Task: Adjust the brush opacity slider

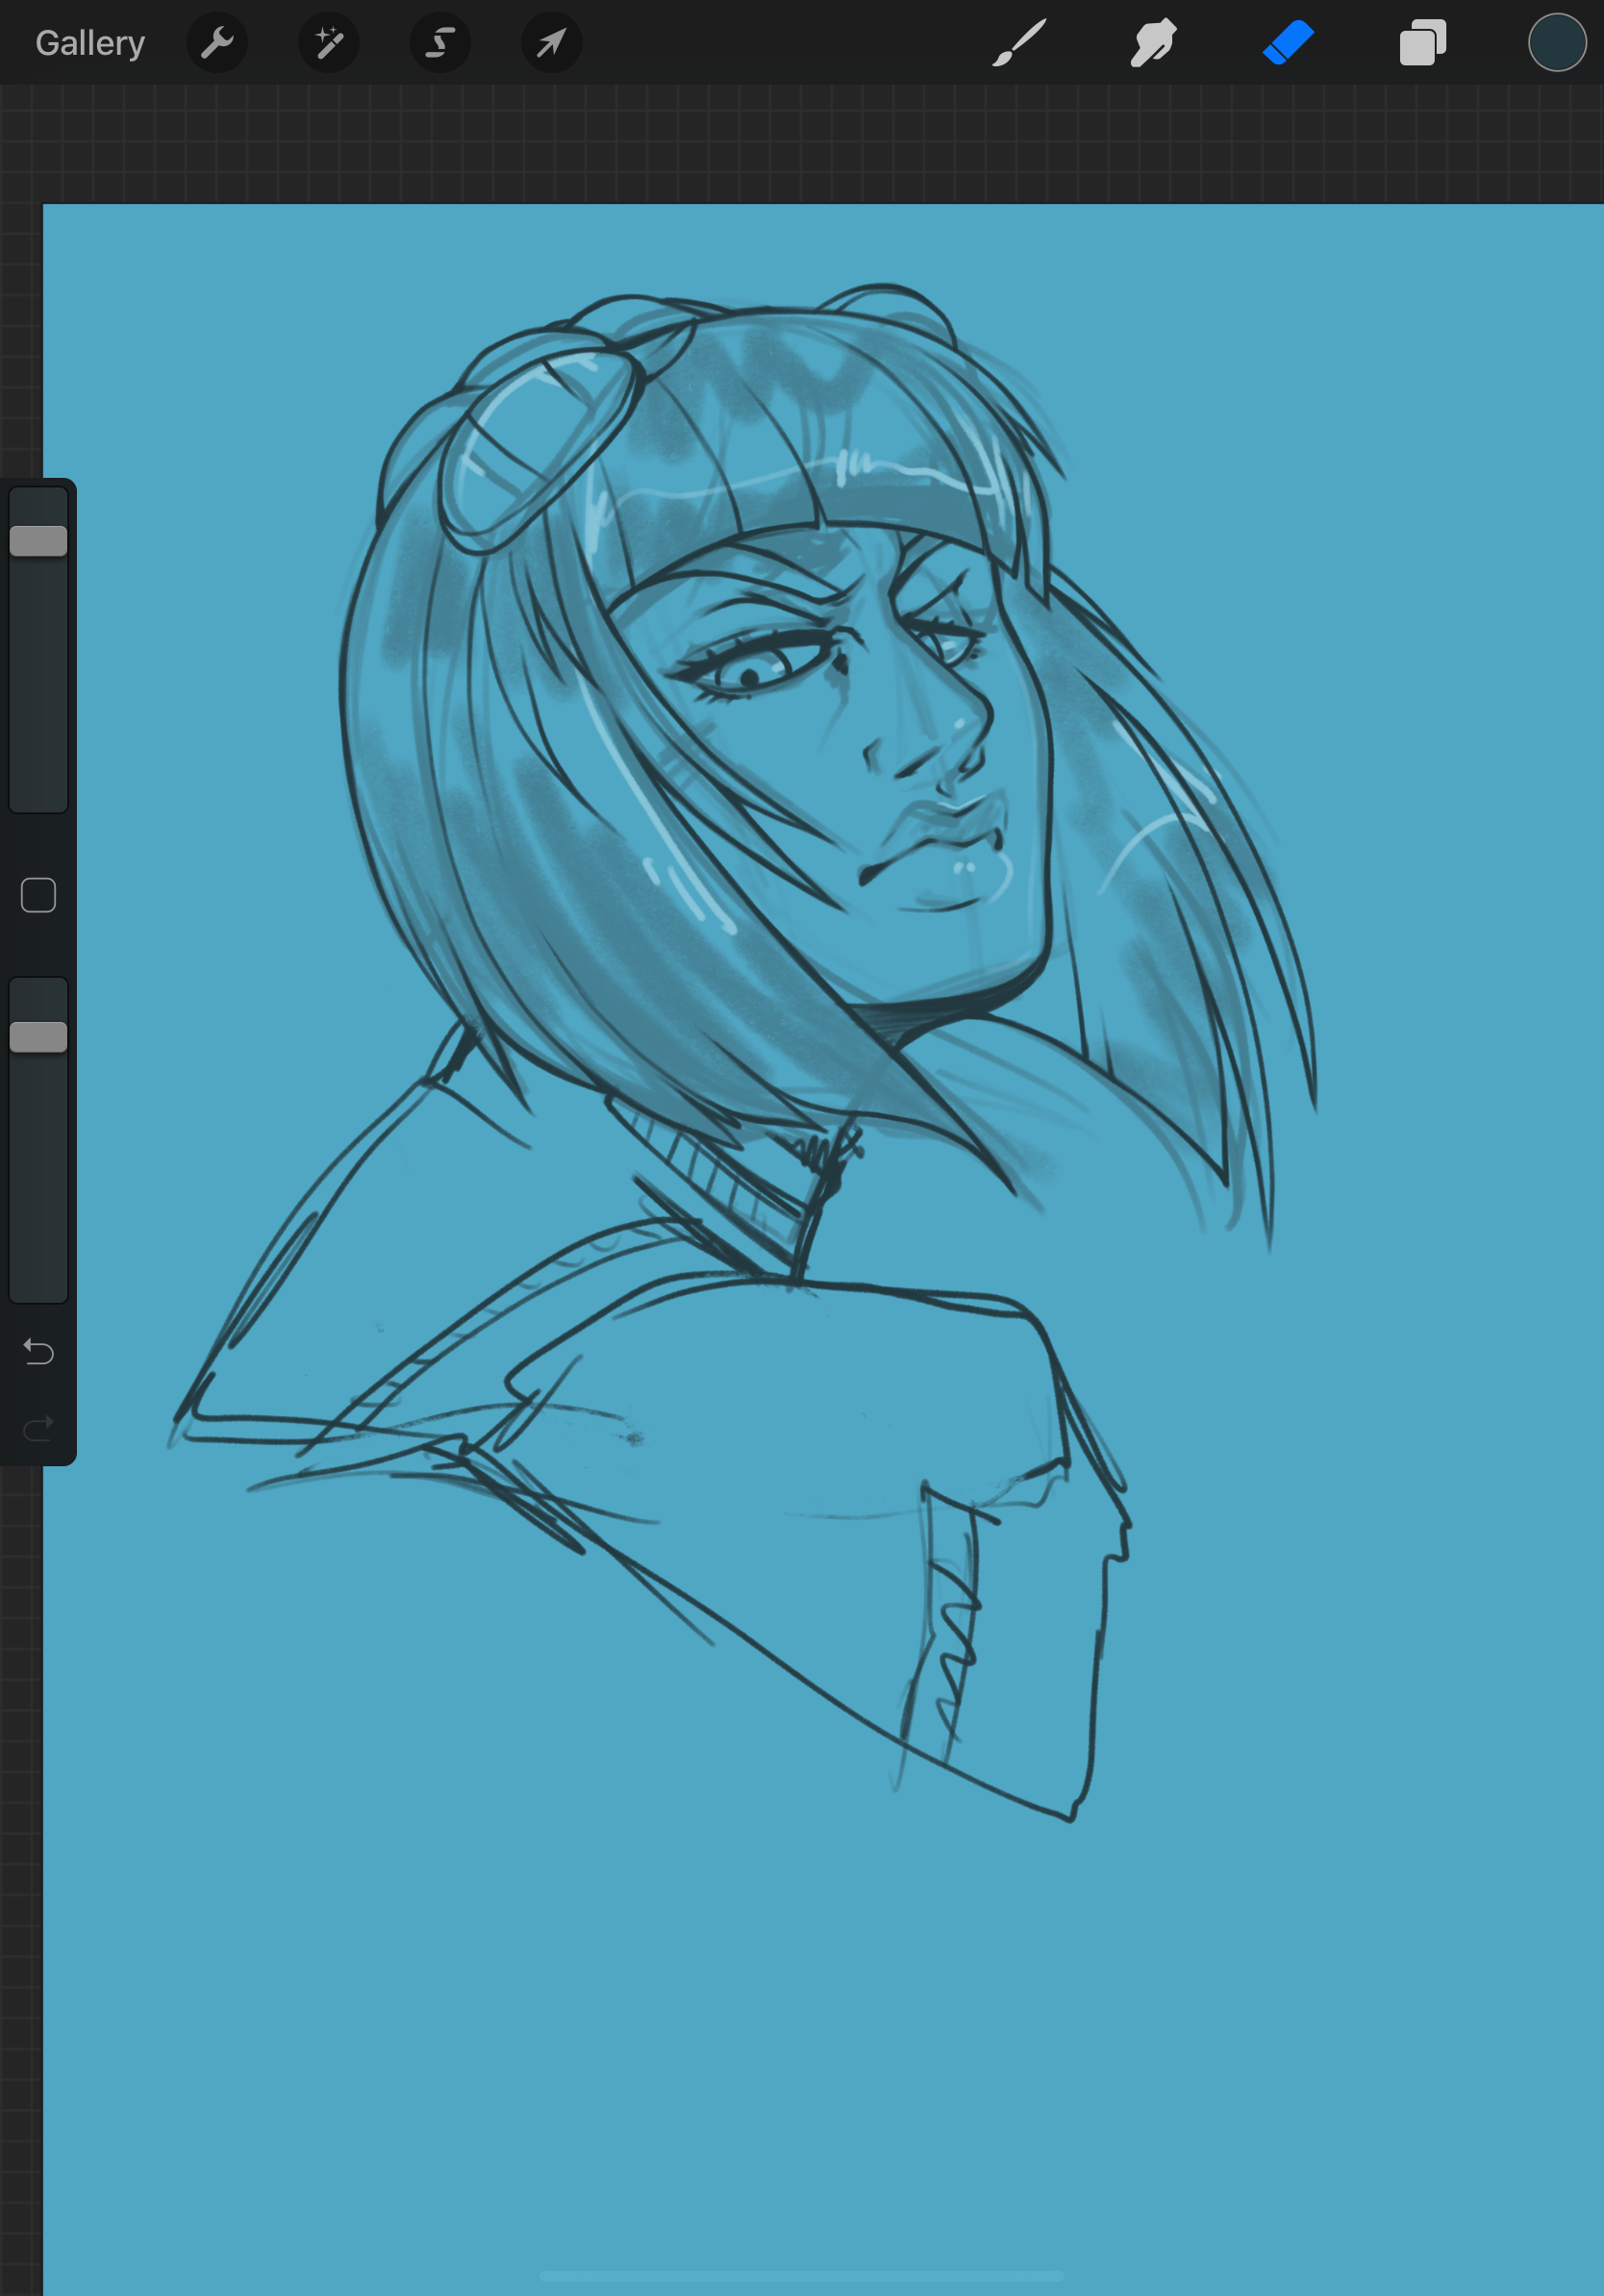Action: [x=38, y=1140]
